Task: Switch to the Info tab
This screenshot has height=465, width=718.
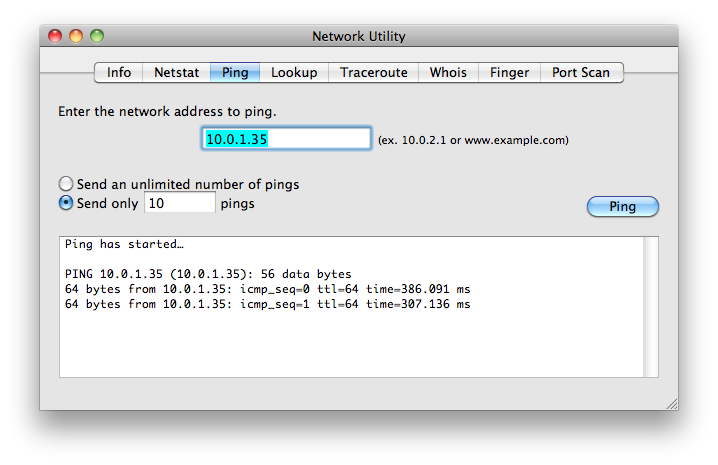Action: point(119,72)
